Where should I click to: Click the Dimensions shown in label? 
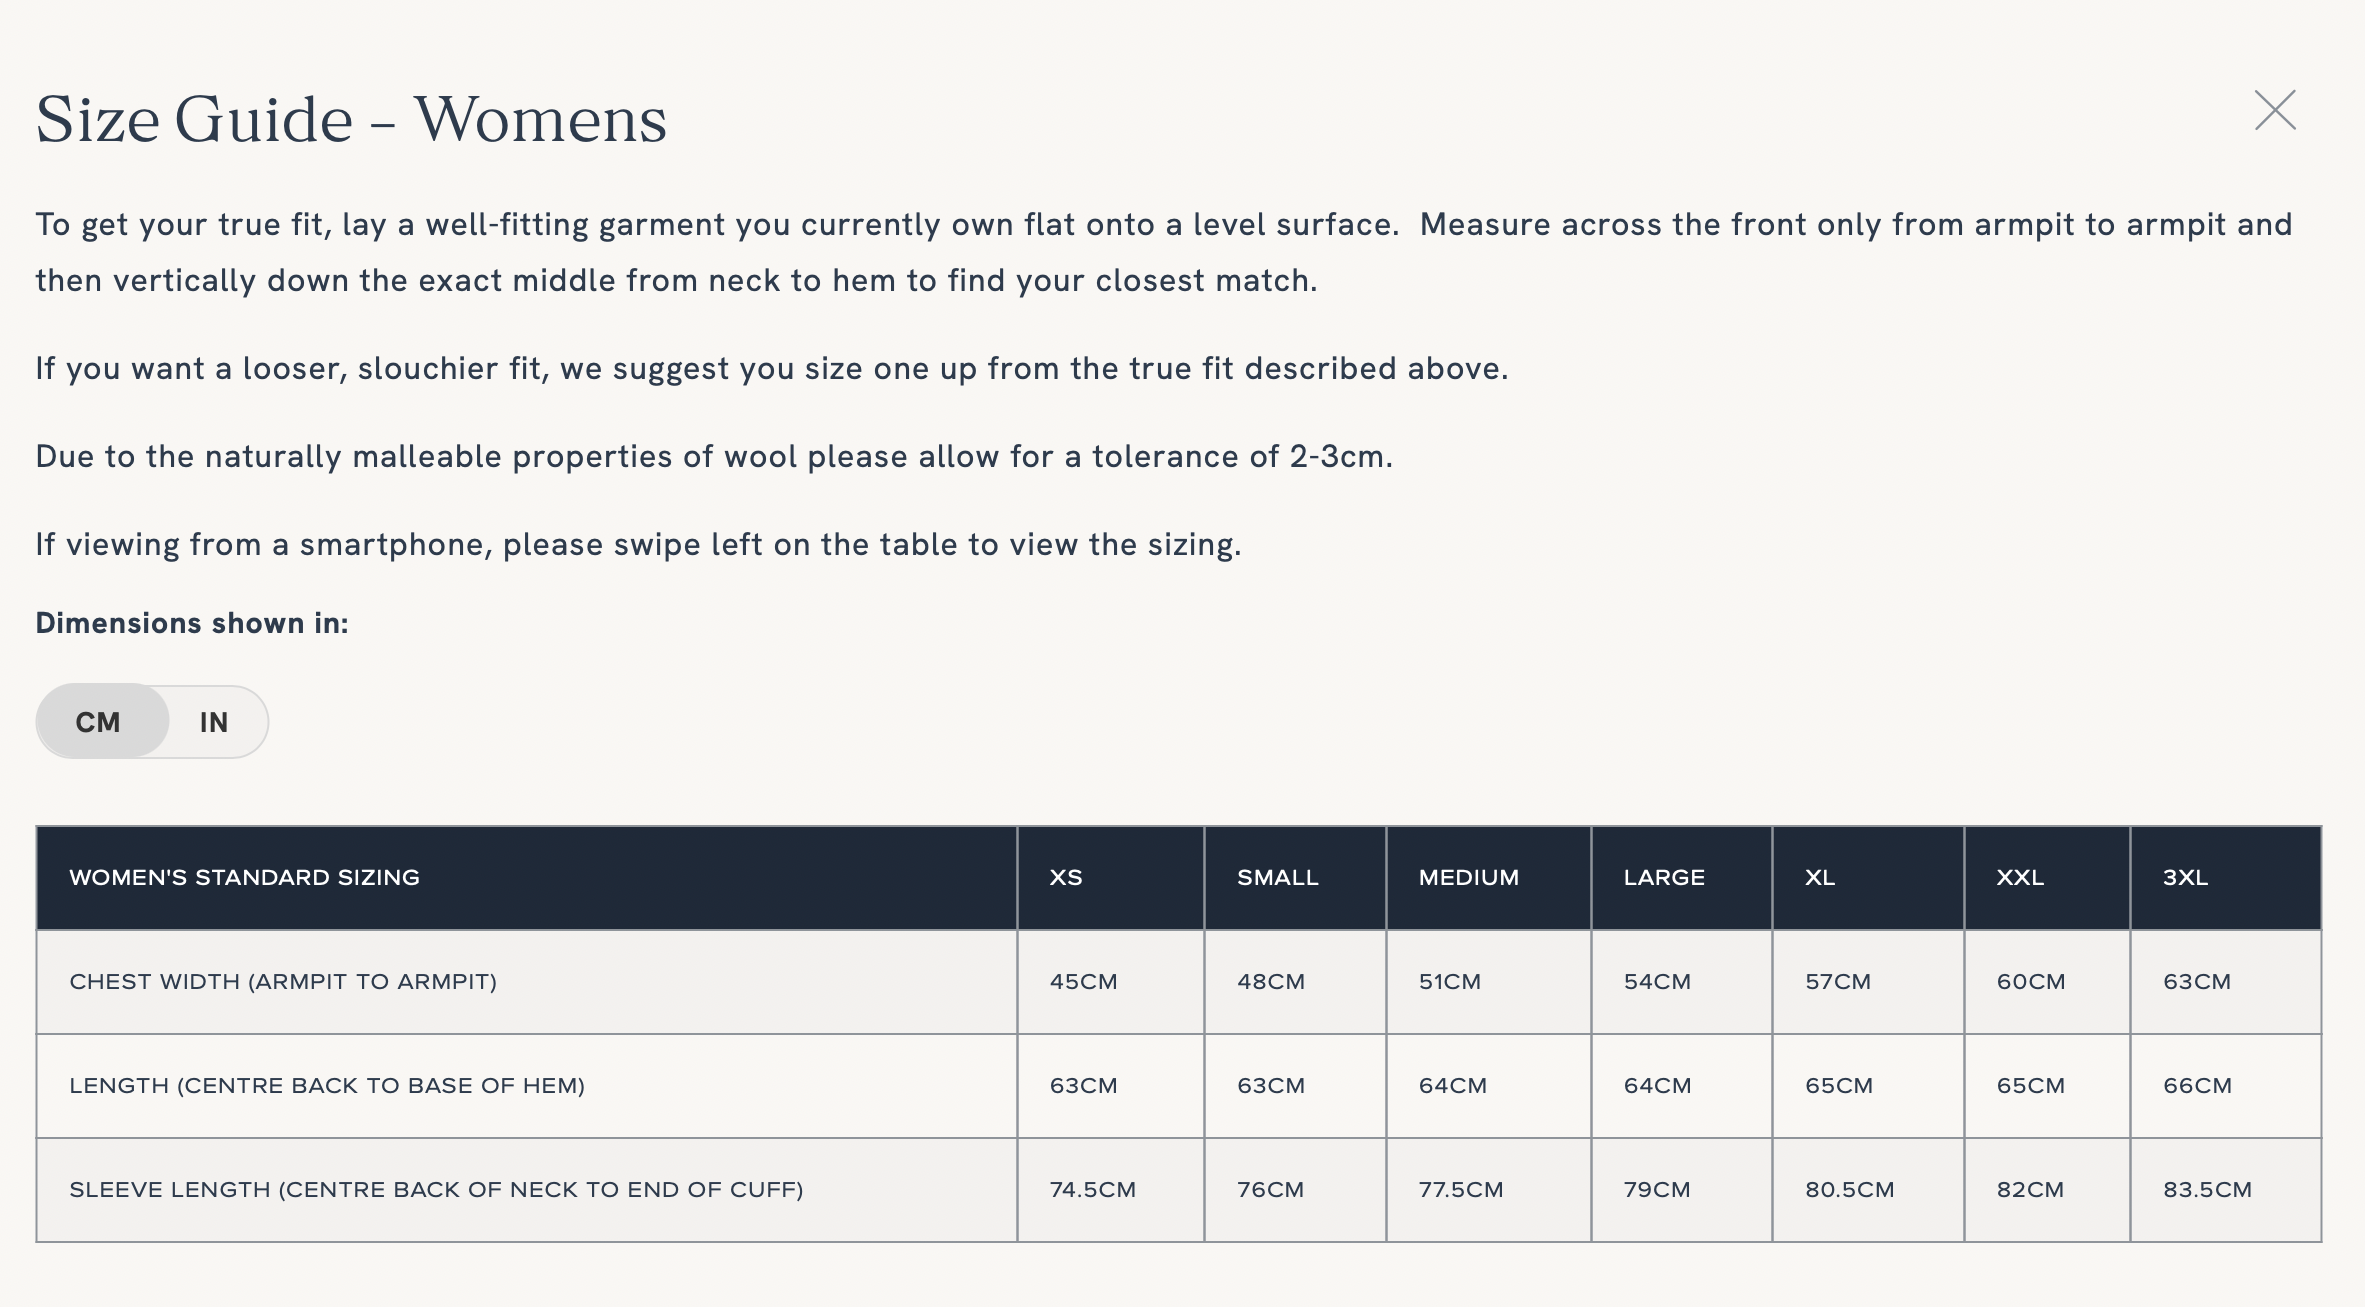192,623
